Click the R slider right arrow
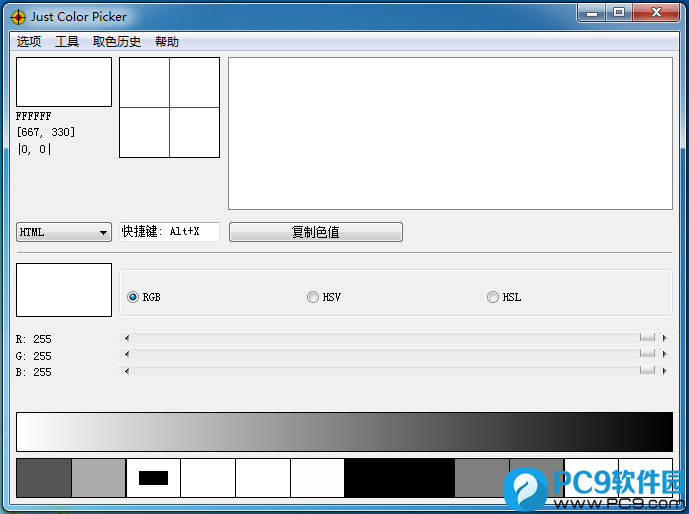 [x=664, y=338]
